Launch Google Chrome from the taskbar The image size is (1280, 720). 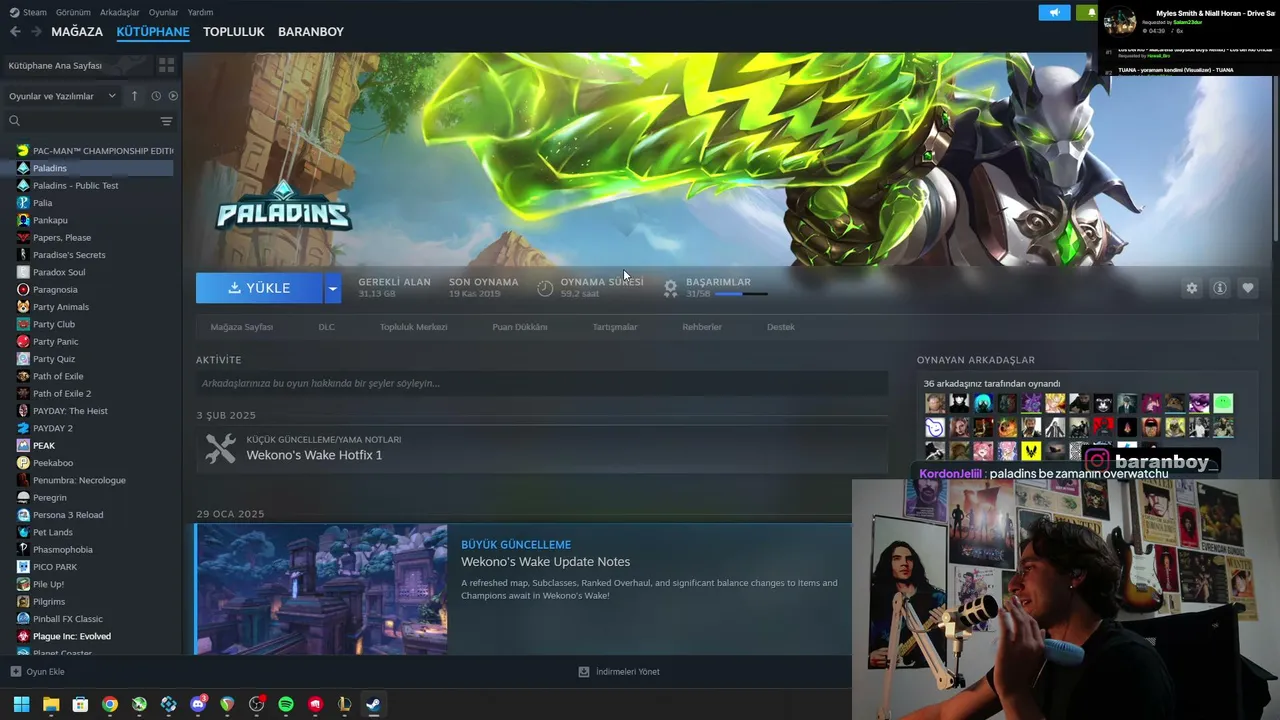pos(110,704)
